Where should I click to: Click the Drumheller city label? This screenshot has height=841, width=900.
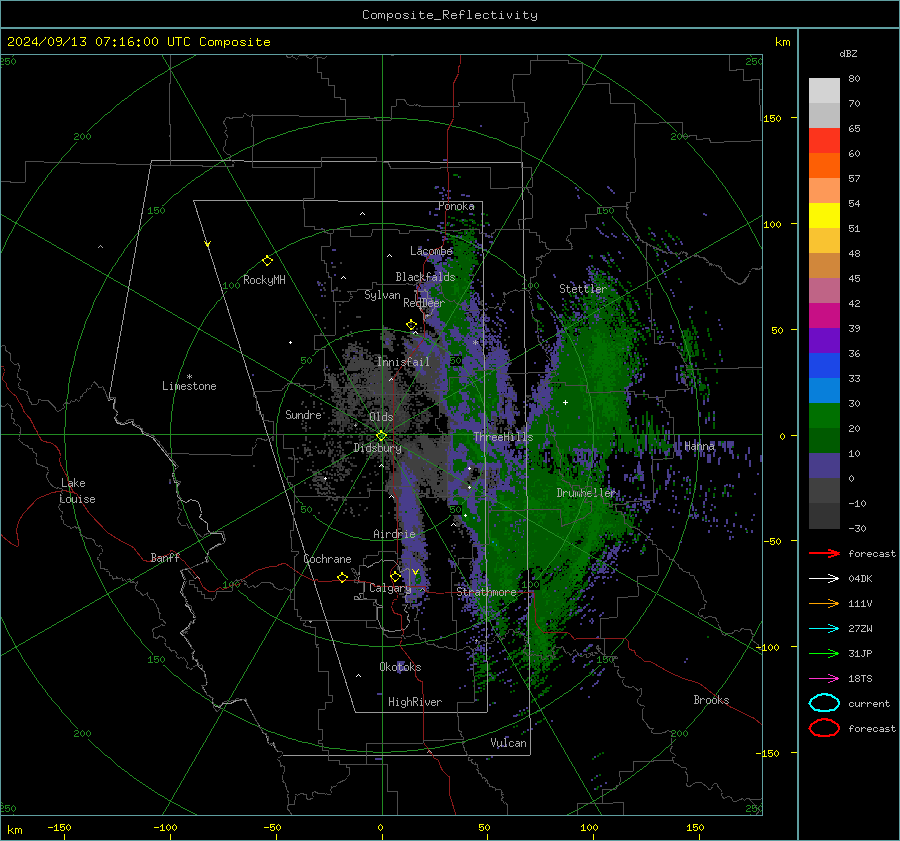pyautogui.click(x=585, y=493)
